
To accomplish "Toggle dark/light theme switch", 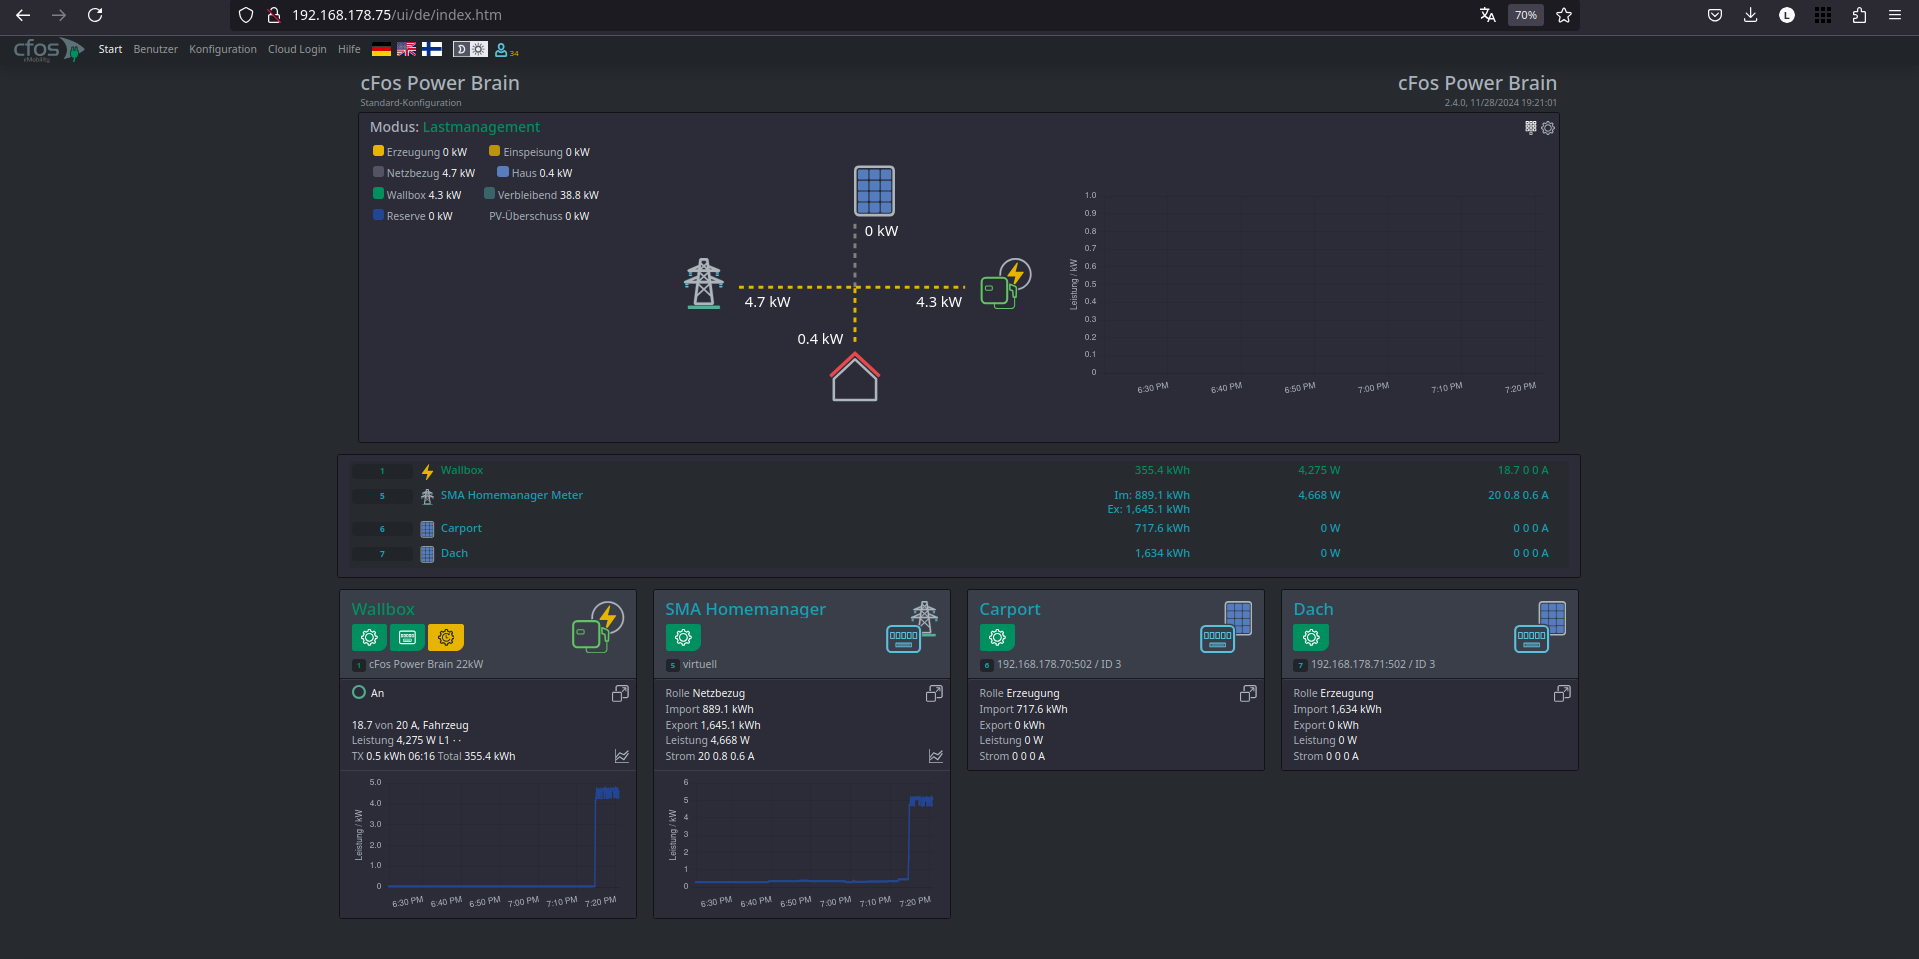I will pyautogui.click(x=470, y=49).
